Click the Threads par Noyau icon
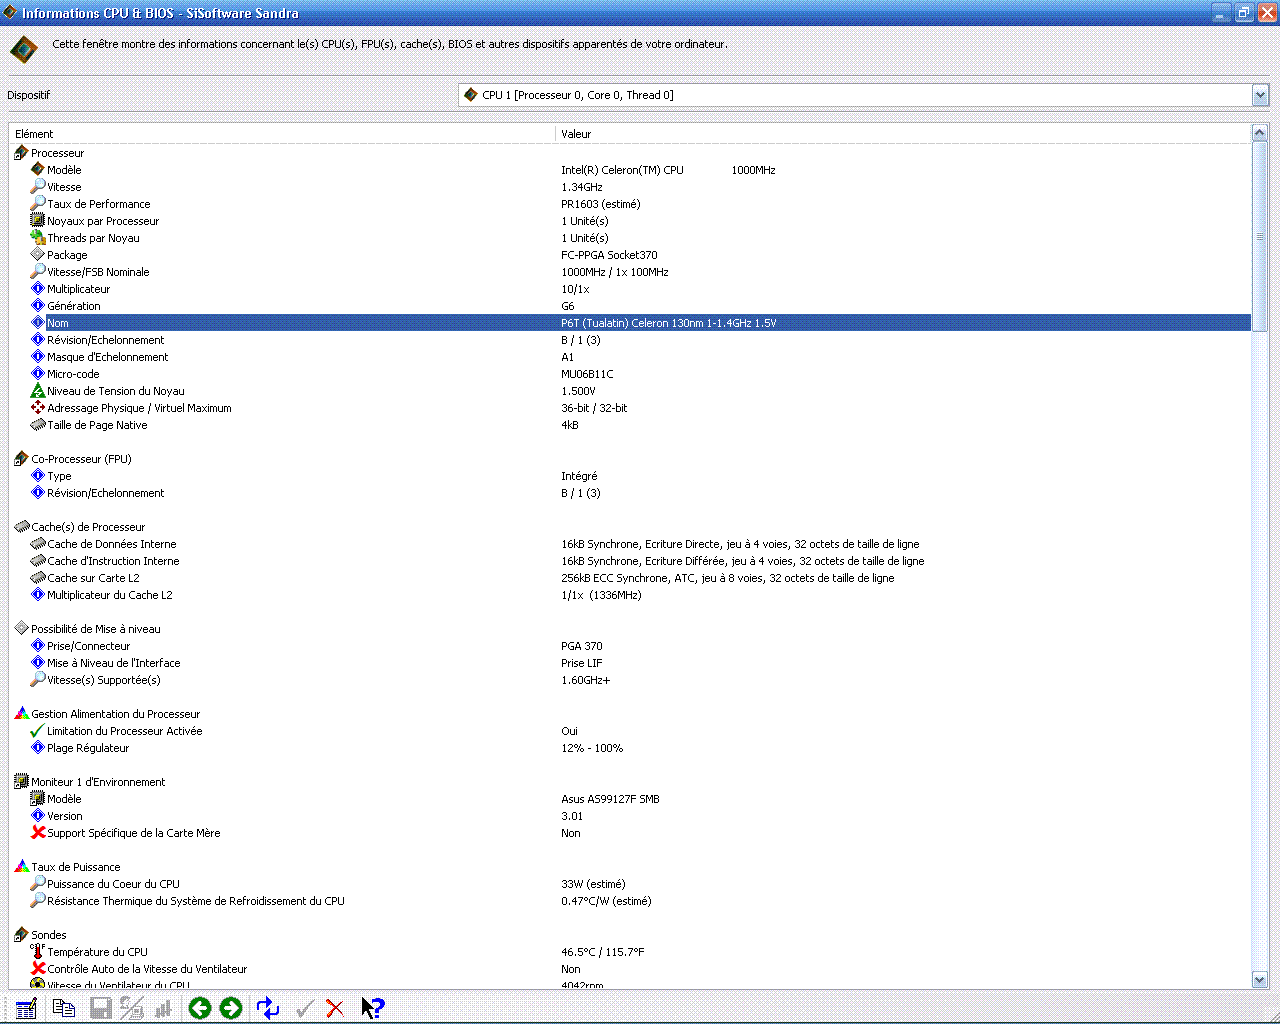1280x1024 pixels. [38, 238]
